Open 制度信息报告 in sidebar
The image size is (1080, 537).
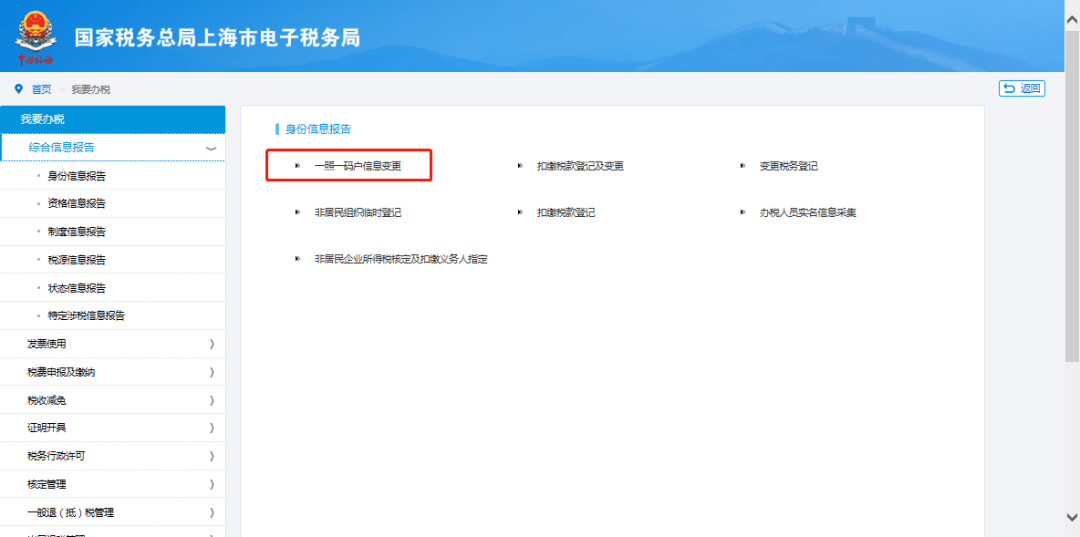pyautogui.click(x=76, y=232)
